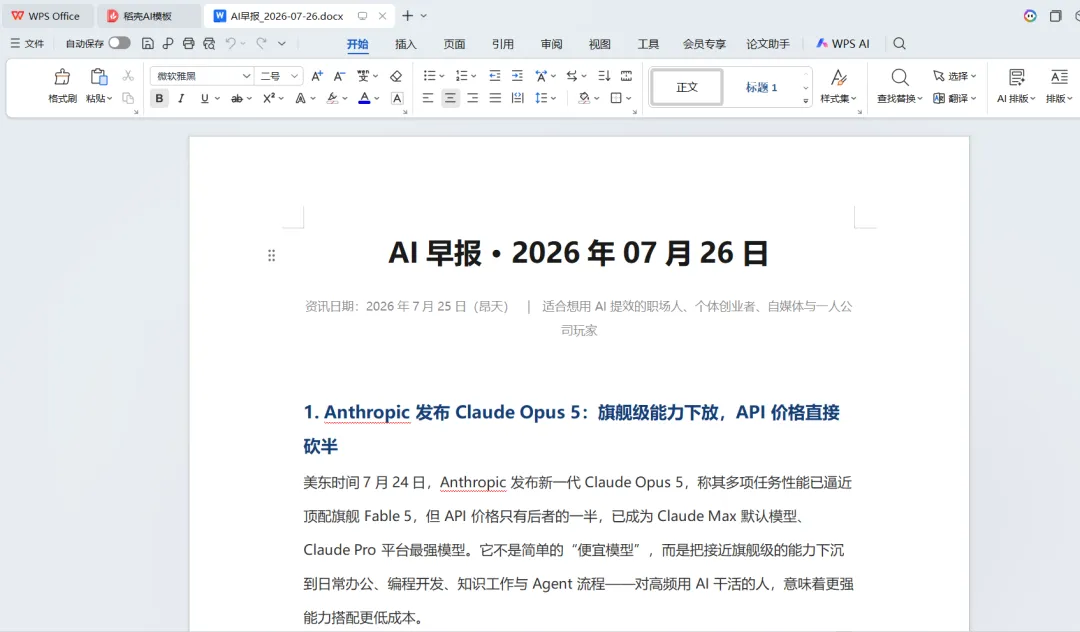Image resolution: width=1080 pixels, height=632 pixels.
Task: Toggle the 自动保存 auto-save switch
Action: 120,43
